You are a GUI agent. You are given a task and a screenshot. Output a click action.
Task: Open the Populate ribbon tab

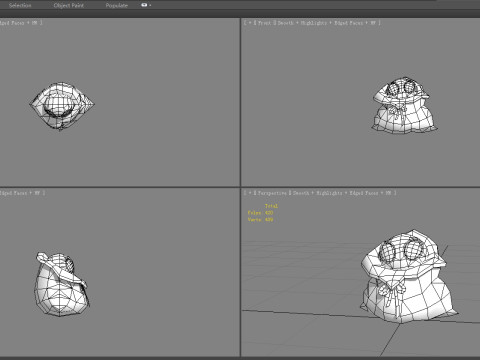(117, 5)
